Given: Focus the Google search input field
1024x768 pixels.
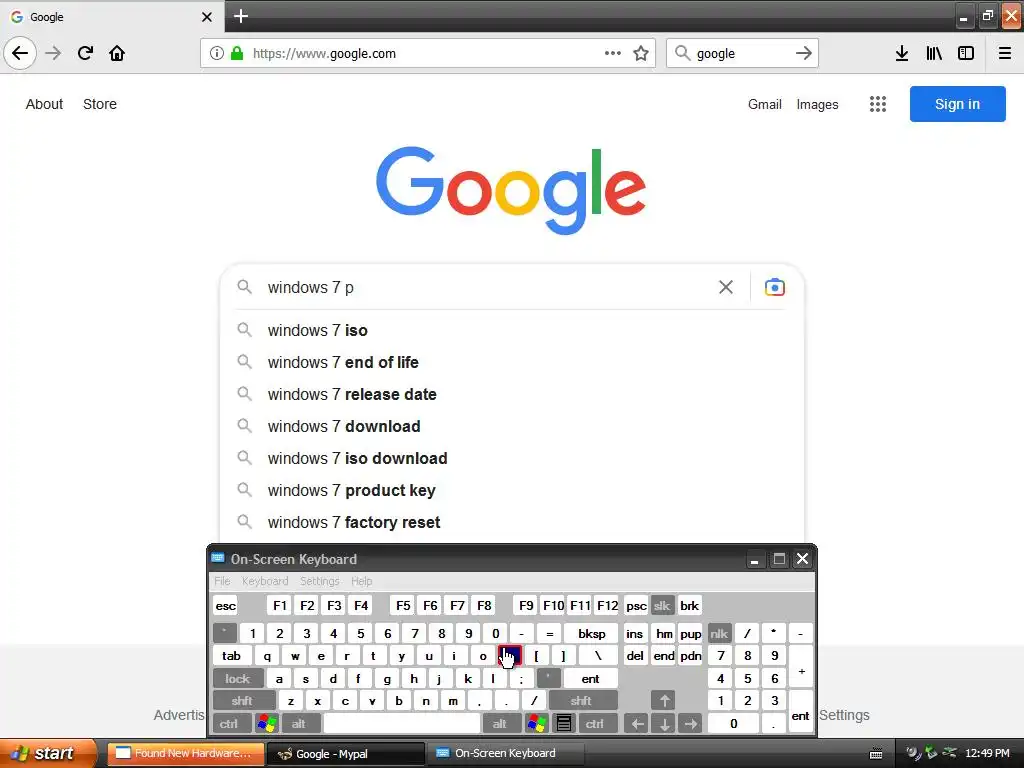Looking at the screenshot, I should coord(487,287).
